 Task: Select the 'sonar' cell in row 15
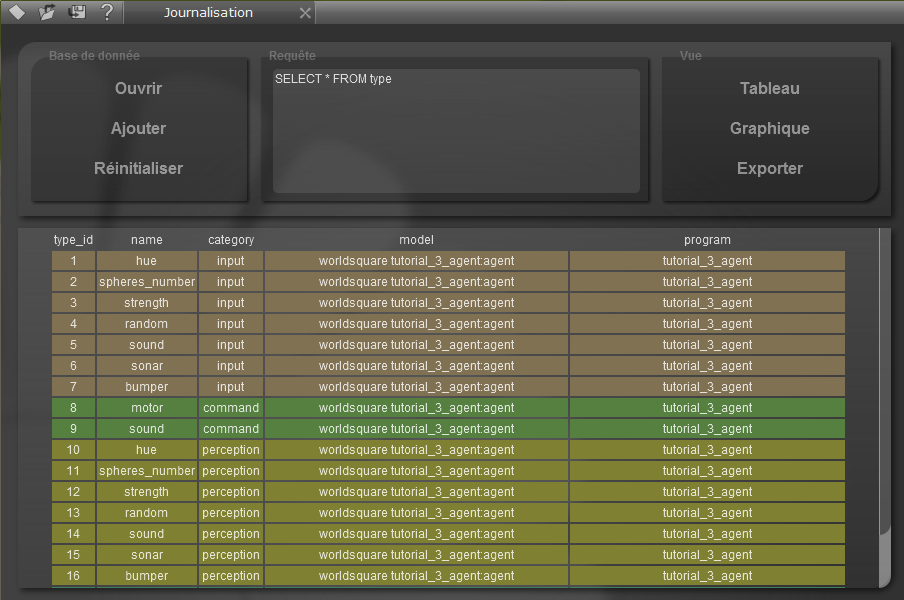click(x=146, y=555)
